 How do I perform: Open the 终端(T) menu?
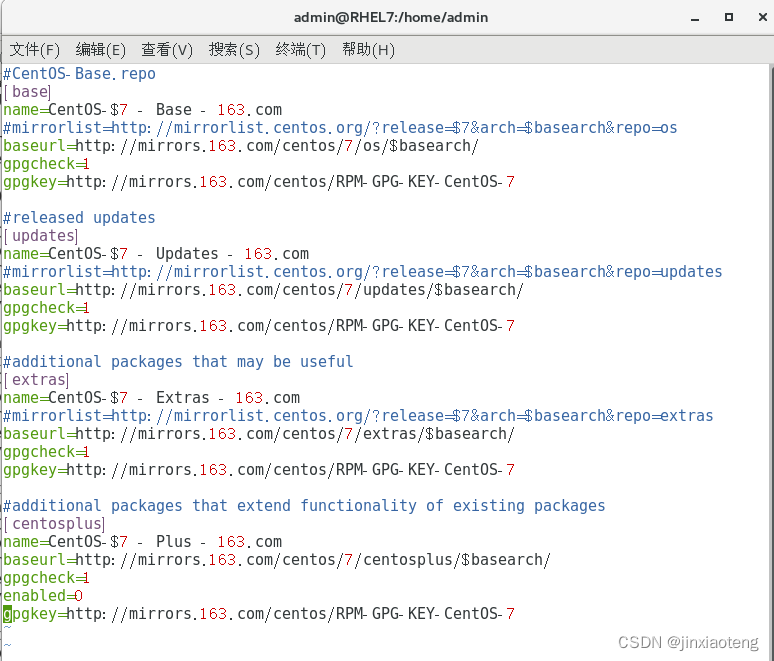pyautogui.click(x=301, y=50)
